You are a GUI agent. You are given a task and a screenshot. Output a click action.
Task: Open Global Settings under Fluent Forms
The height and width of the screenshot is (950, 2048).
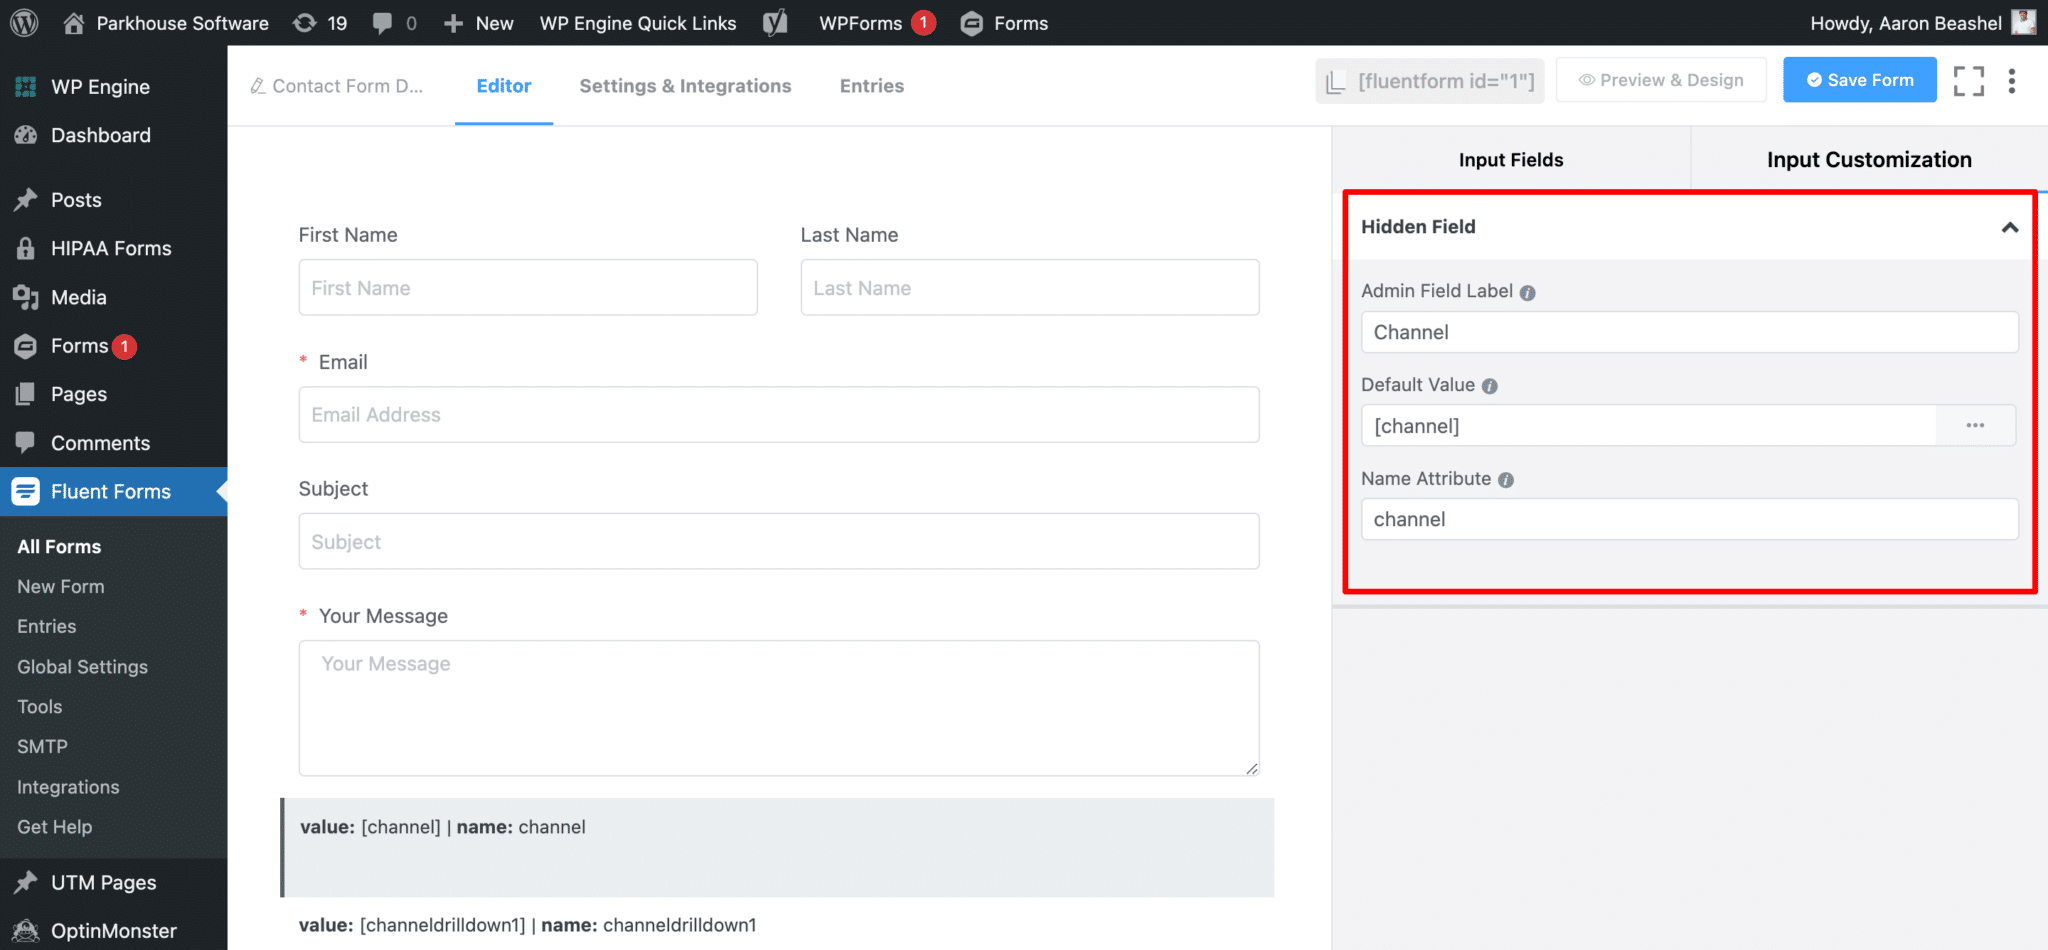tap(82, 666)
